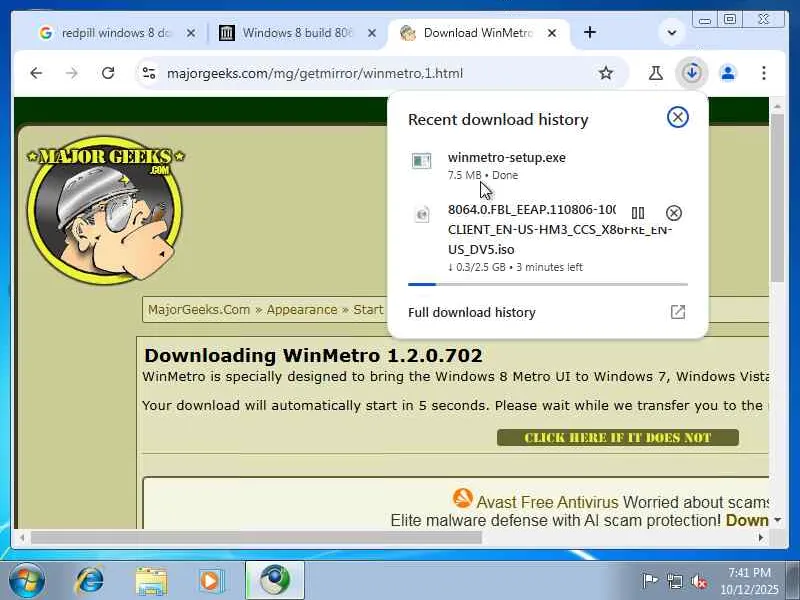
Task: Close the Download WinMetro tab
Action: [552, 33]
